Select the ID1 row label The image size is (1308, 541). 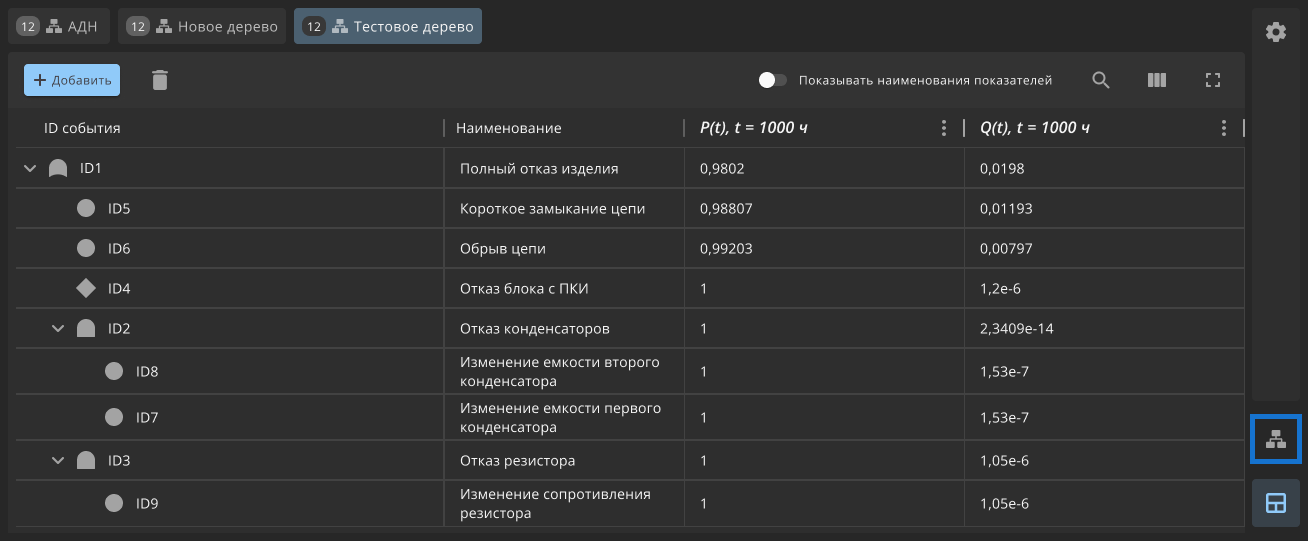[x=91, y=169]
